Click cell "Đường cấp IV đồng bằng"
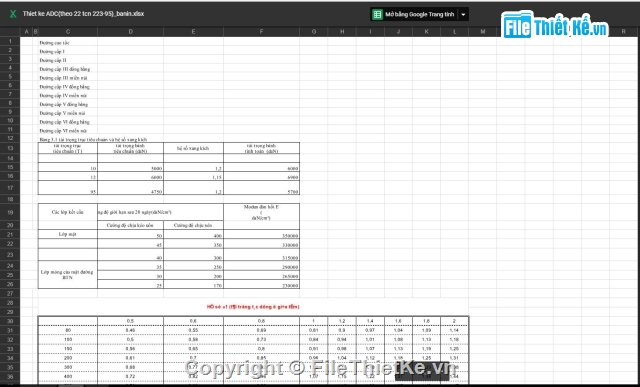Image resolution: width=640 pixels, height=387 pixels. (x=64, y=87)
